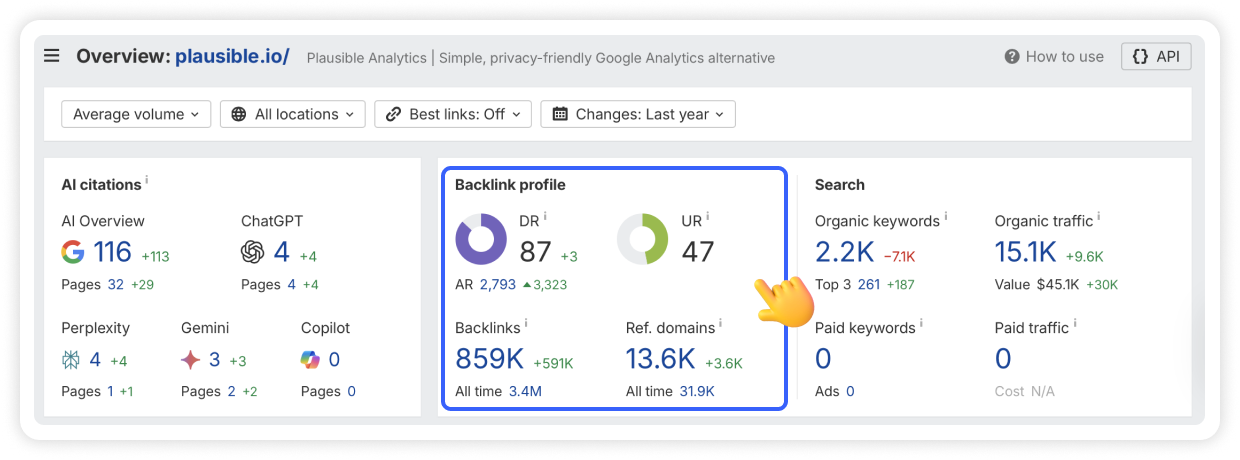Open Changes: Last year date dropdown

click(x=638, y=114)
